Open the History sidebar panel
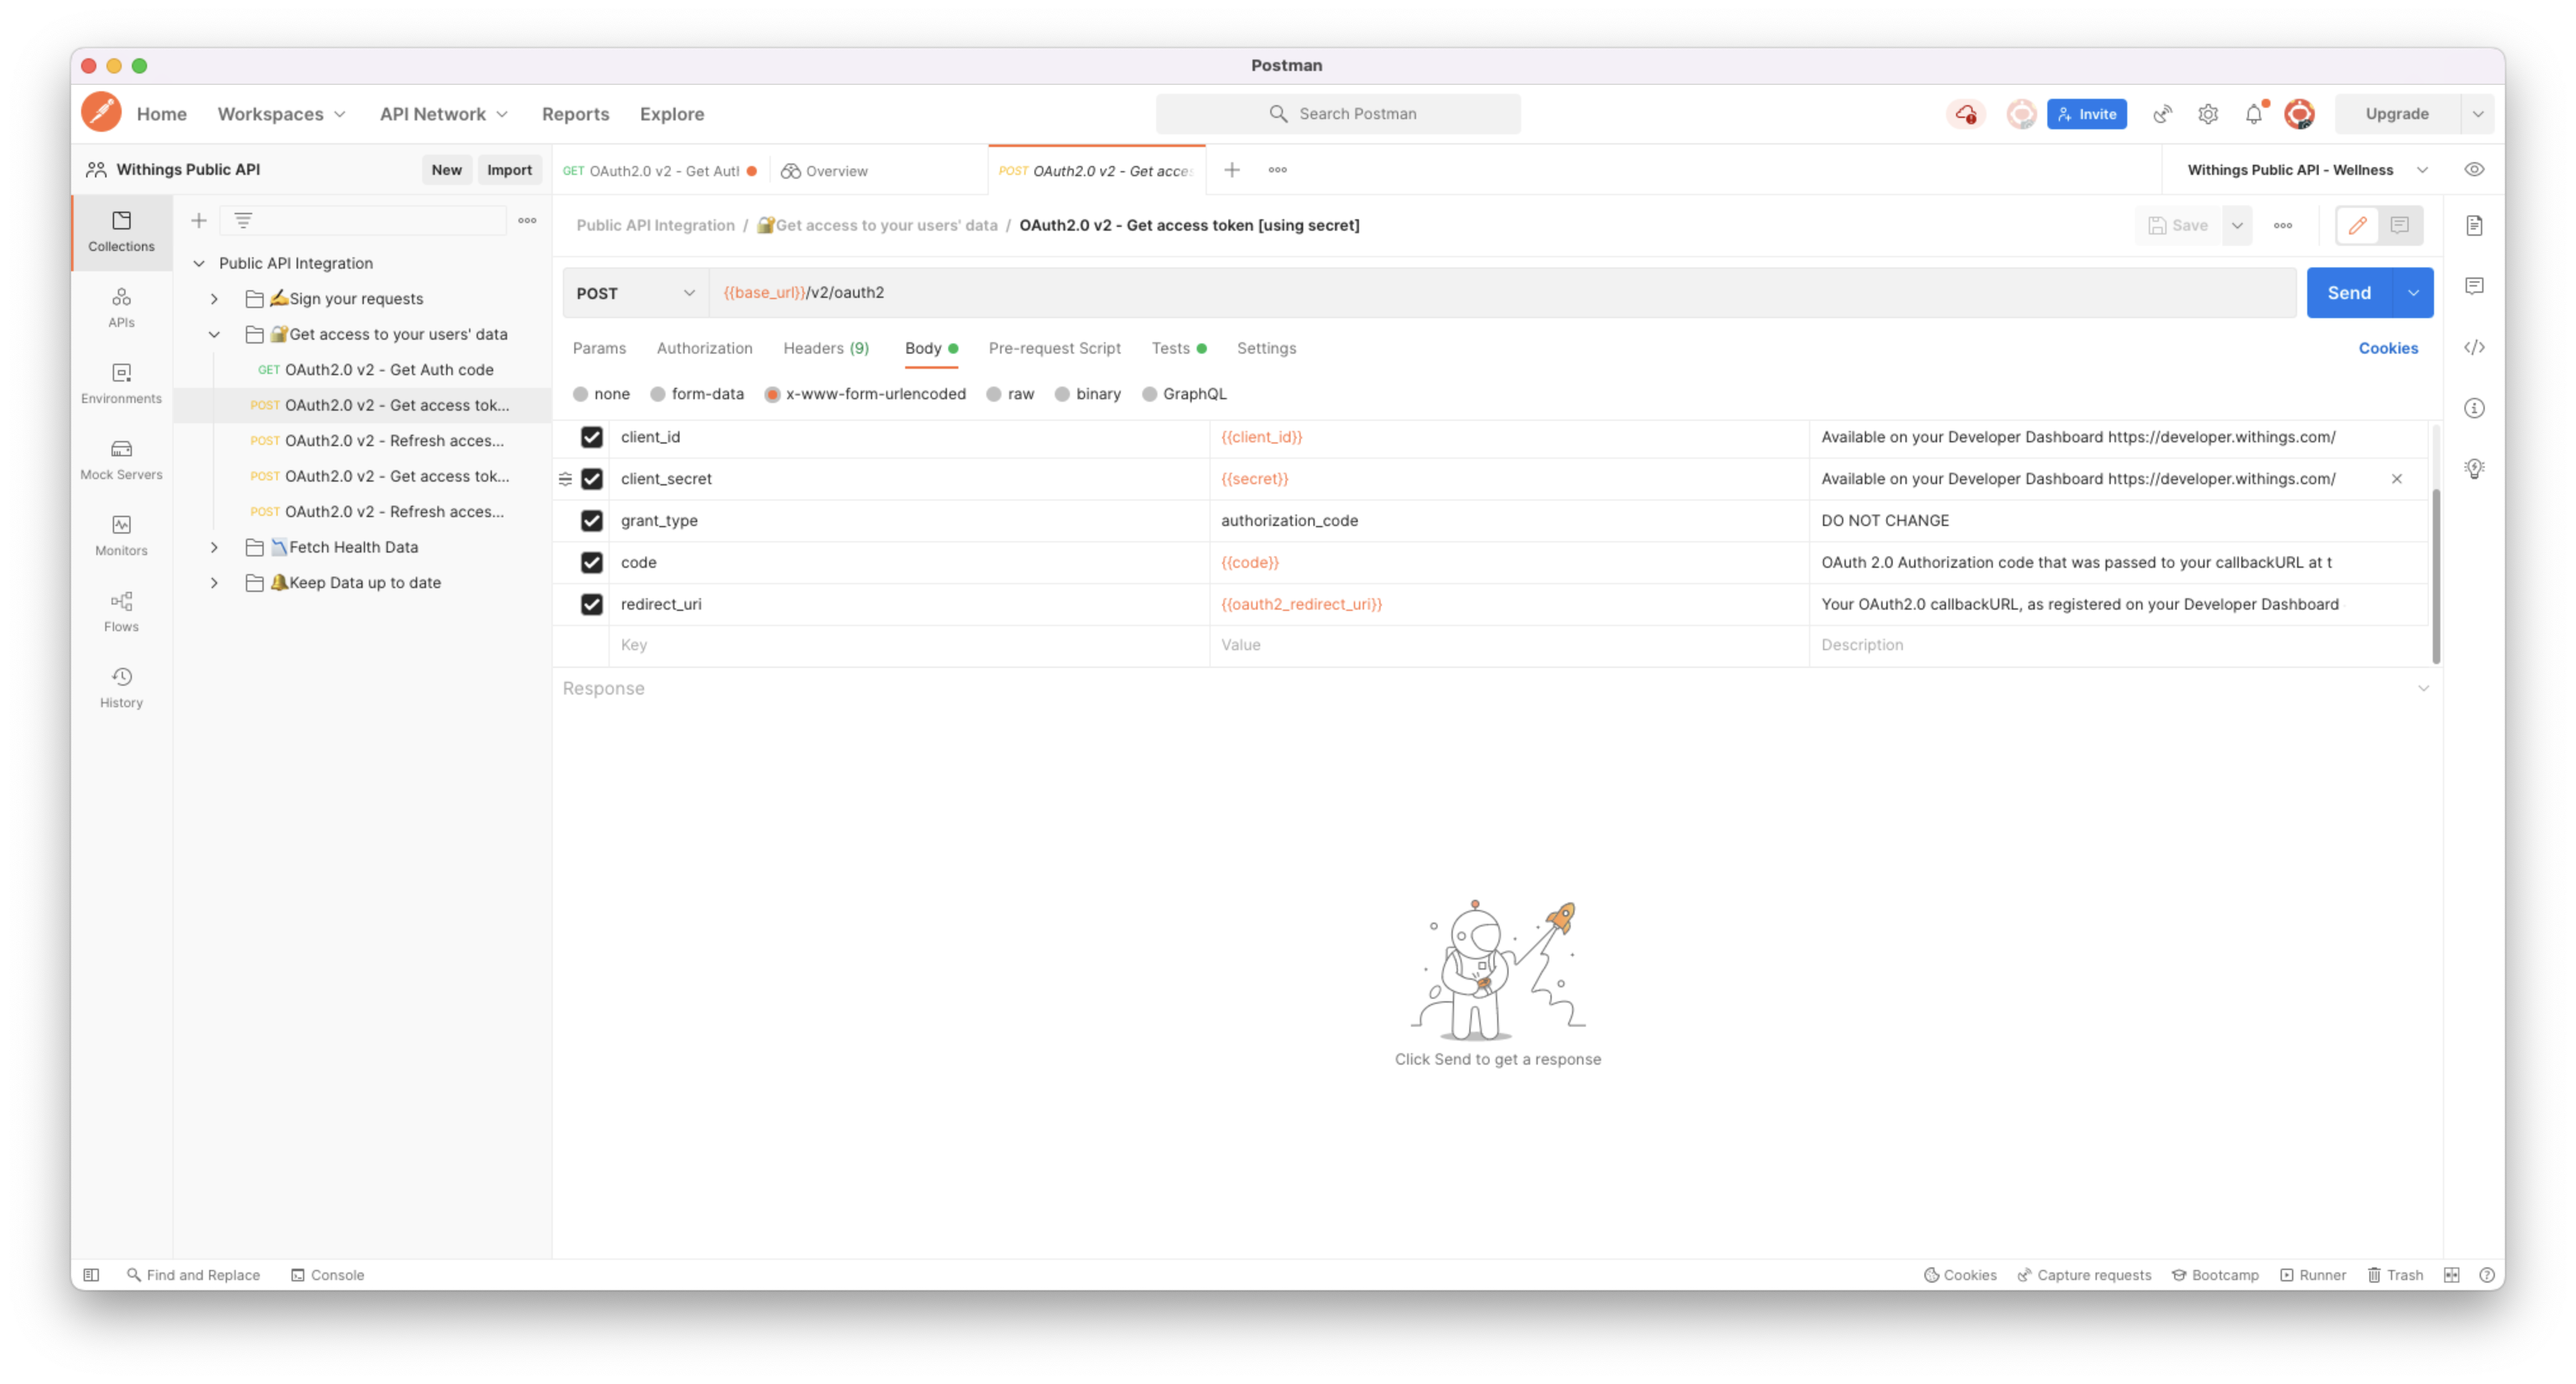Screen dimensions: 2576x1384 [120, 686]
